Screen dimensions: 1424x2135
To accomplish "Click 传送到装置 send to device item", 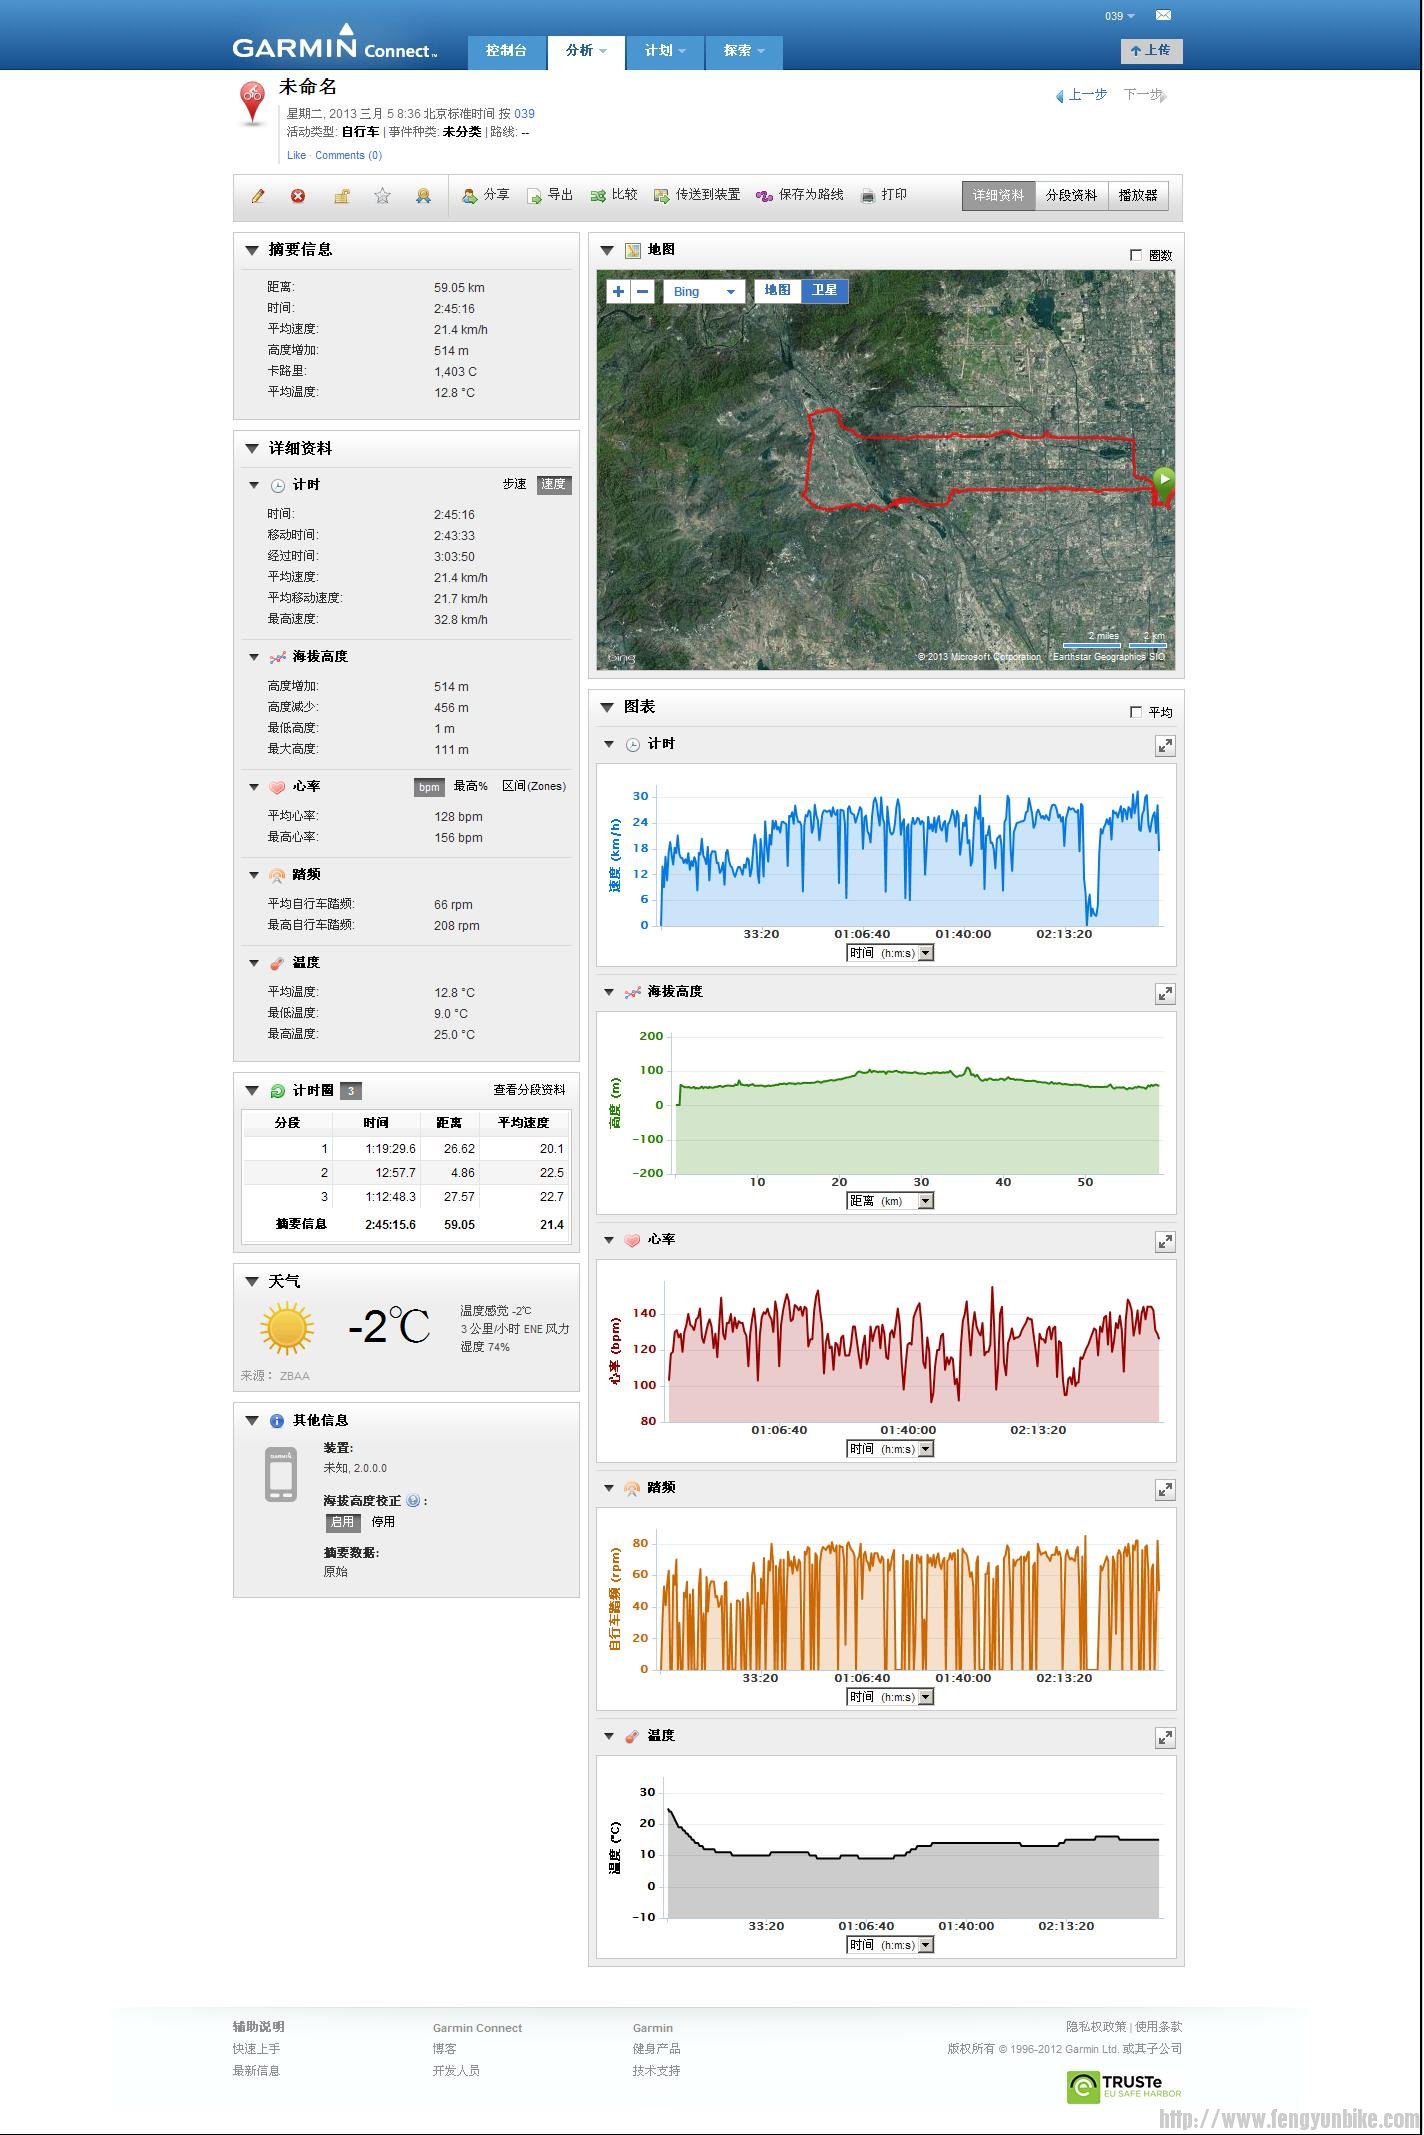I will (x=697, y=195).
